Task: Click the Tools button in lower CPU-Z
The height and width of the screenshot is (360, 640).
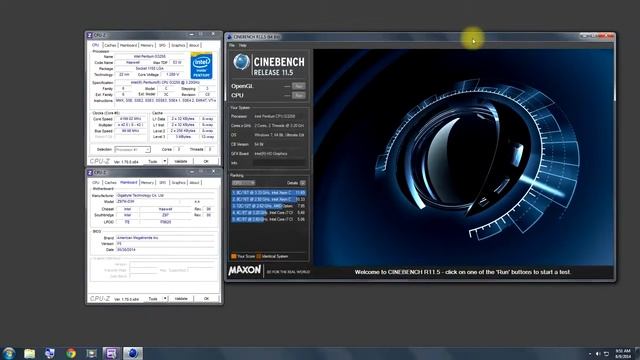Action: (153, 299)
